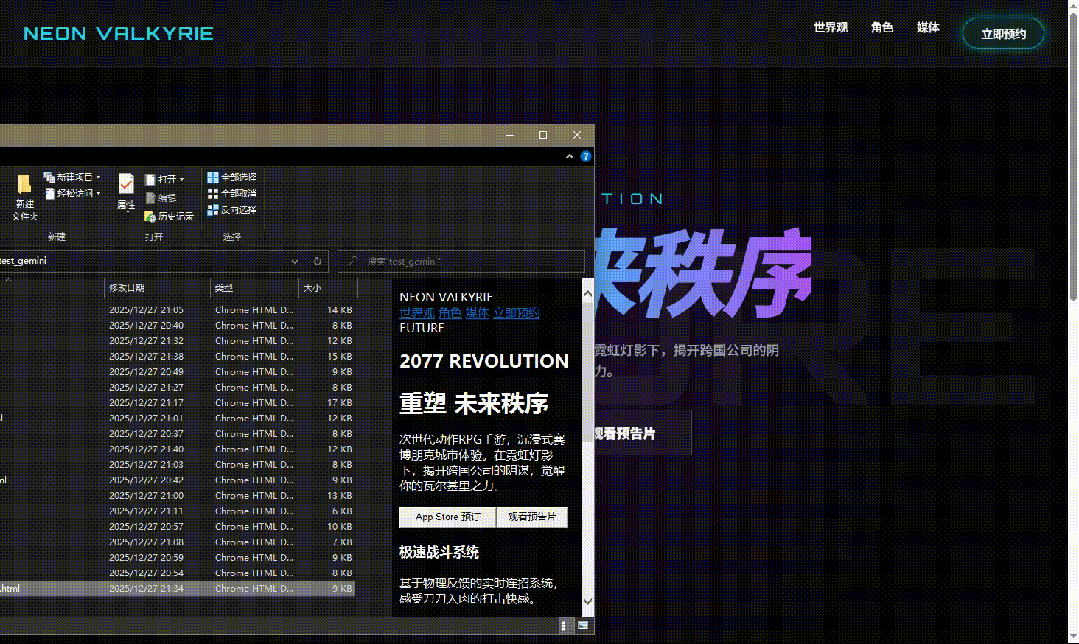The height and width of the screenshot is (644, 1079).
Task: Click the preview pane scrollbar down arrow
Action: pyautogui.click(x=588, y=601)
